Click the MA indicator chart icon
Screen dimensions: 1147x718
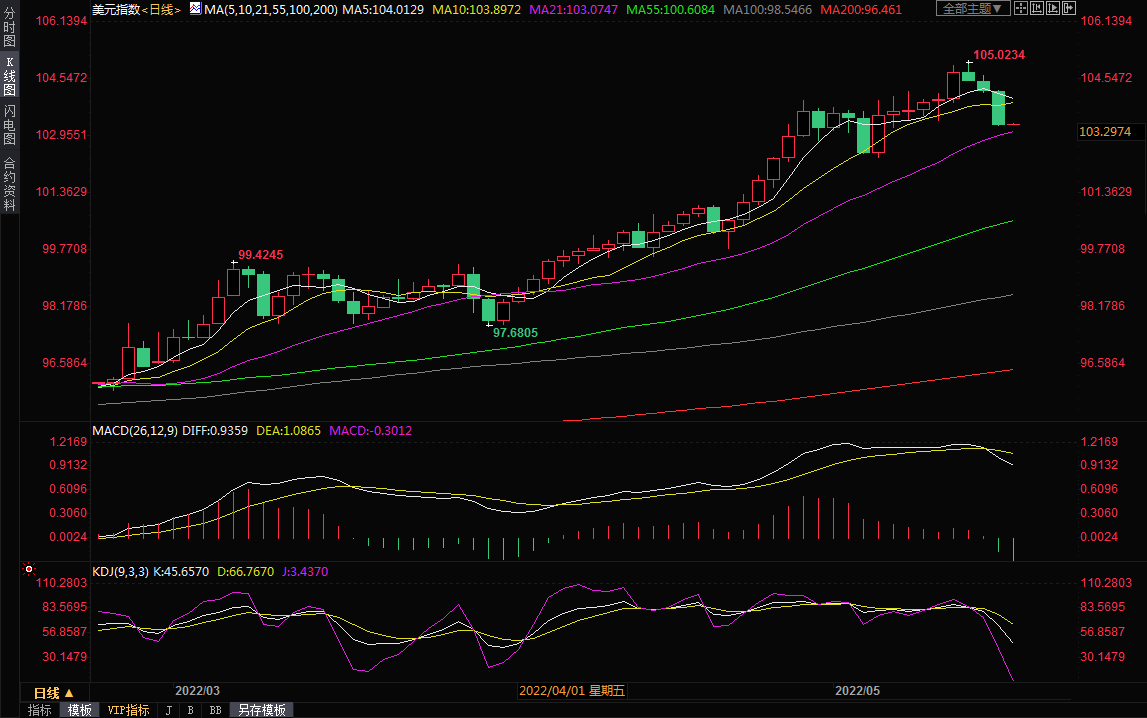195,9
